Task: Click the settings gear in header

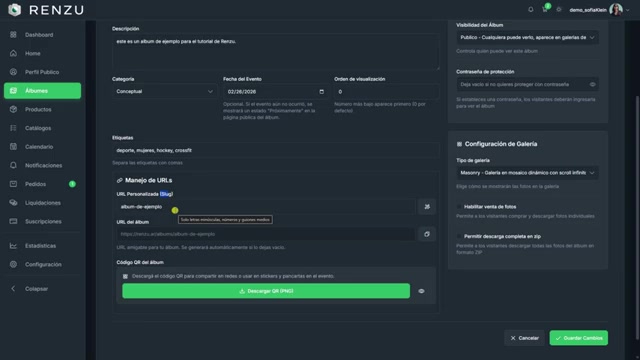Action: pyautogui.click(x=559, y=9)
